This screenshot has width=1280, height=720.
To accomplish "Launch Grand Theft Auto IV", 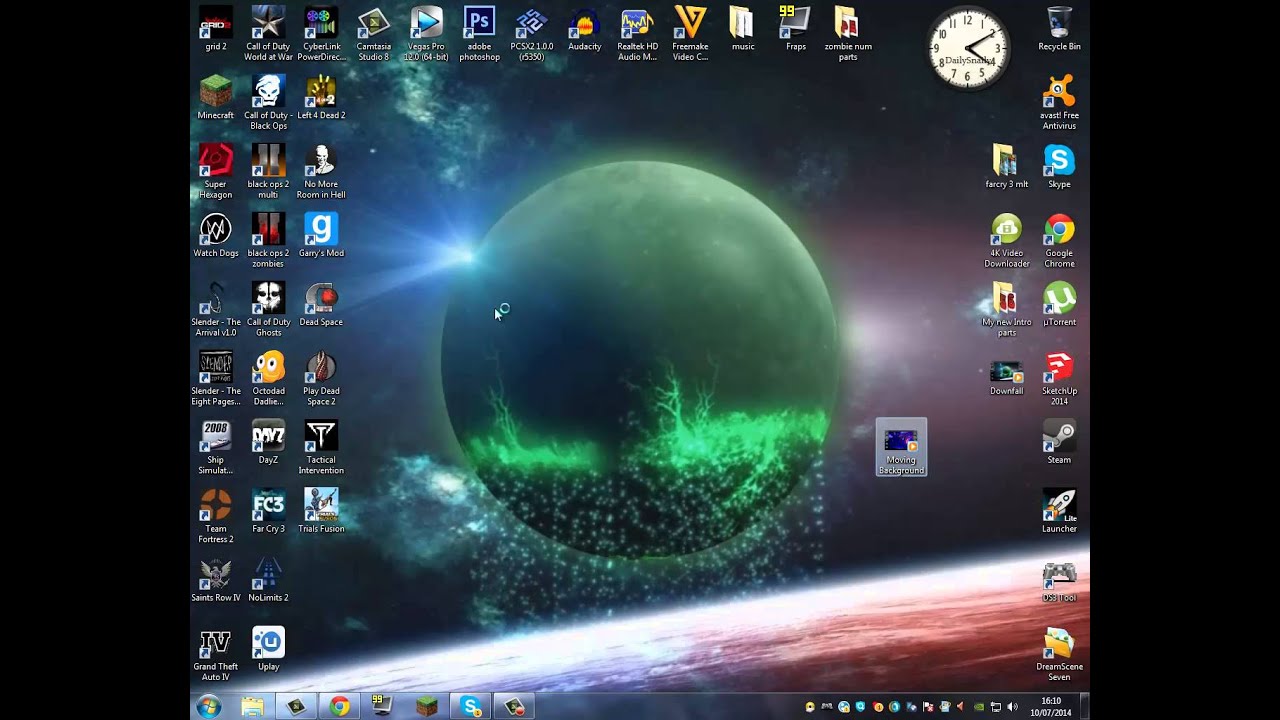I will [215, 644].
